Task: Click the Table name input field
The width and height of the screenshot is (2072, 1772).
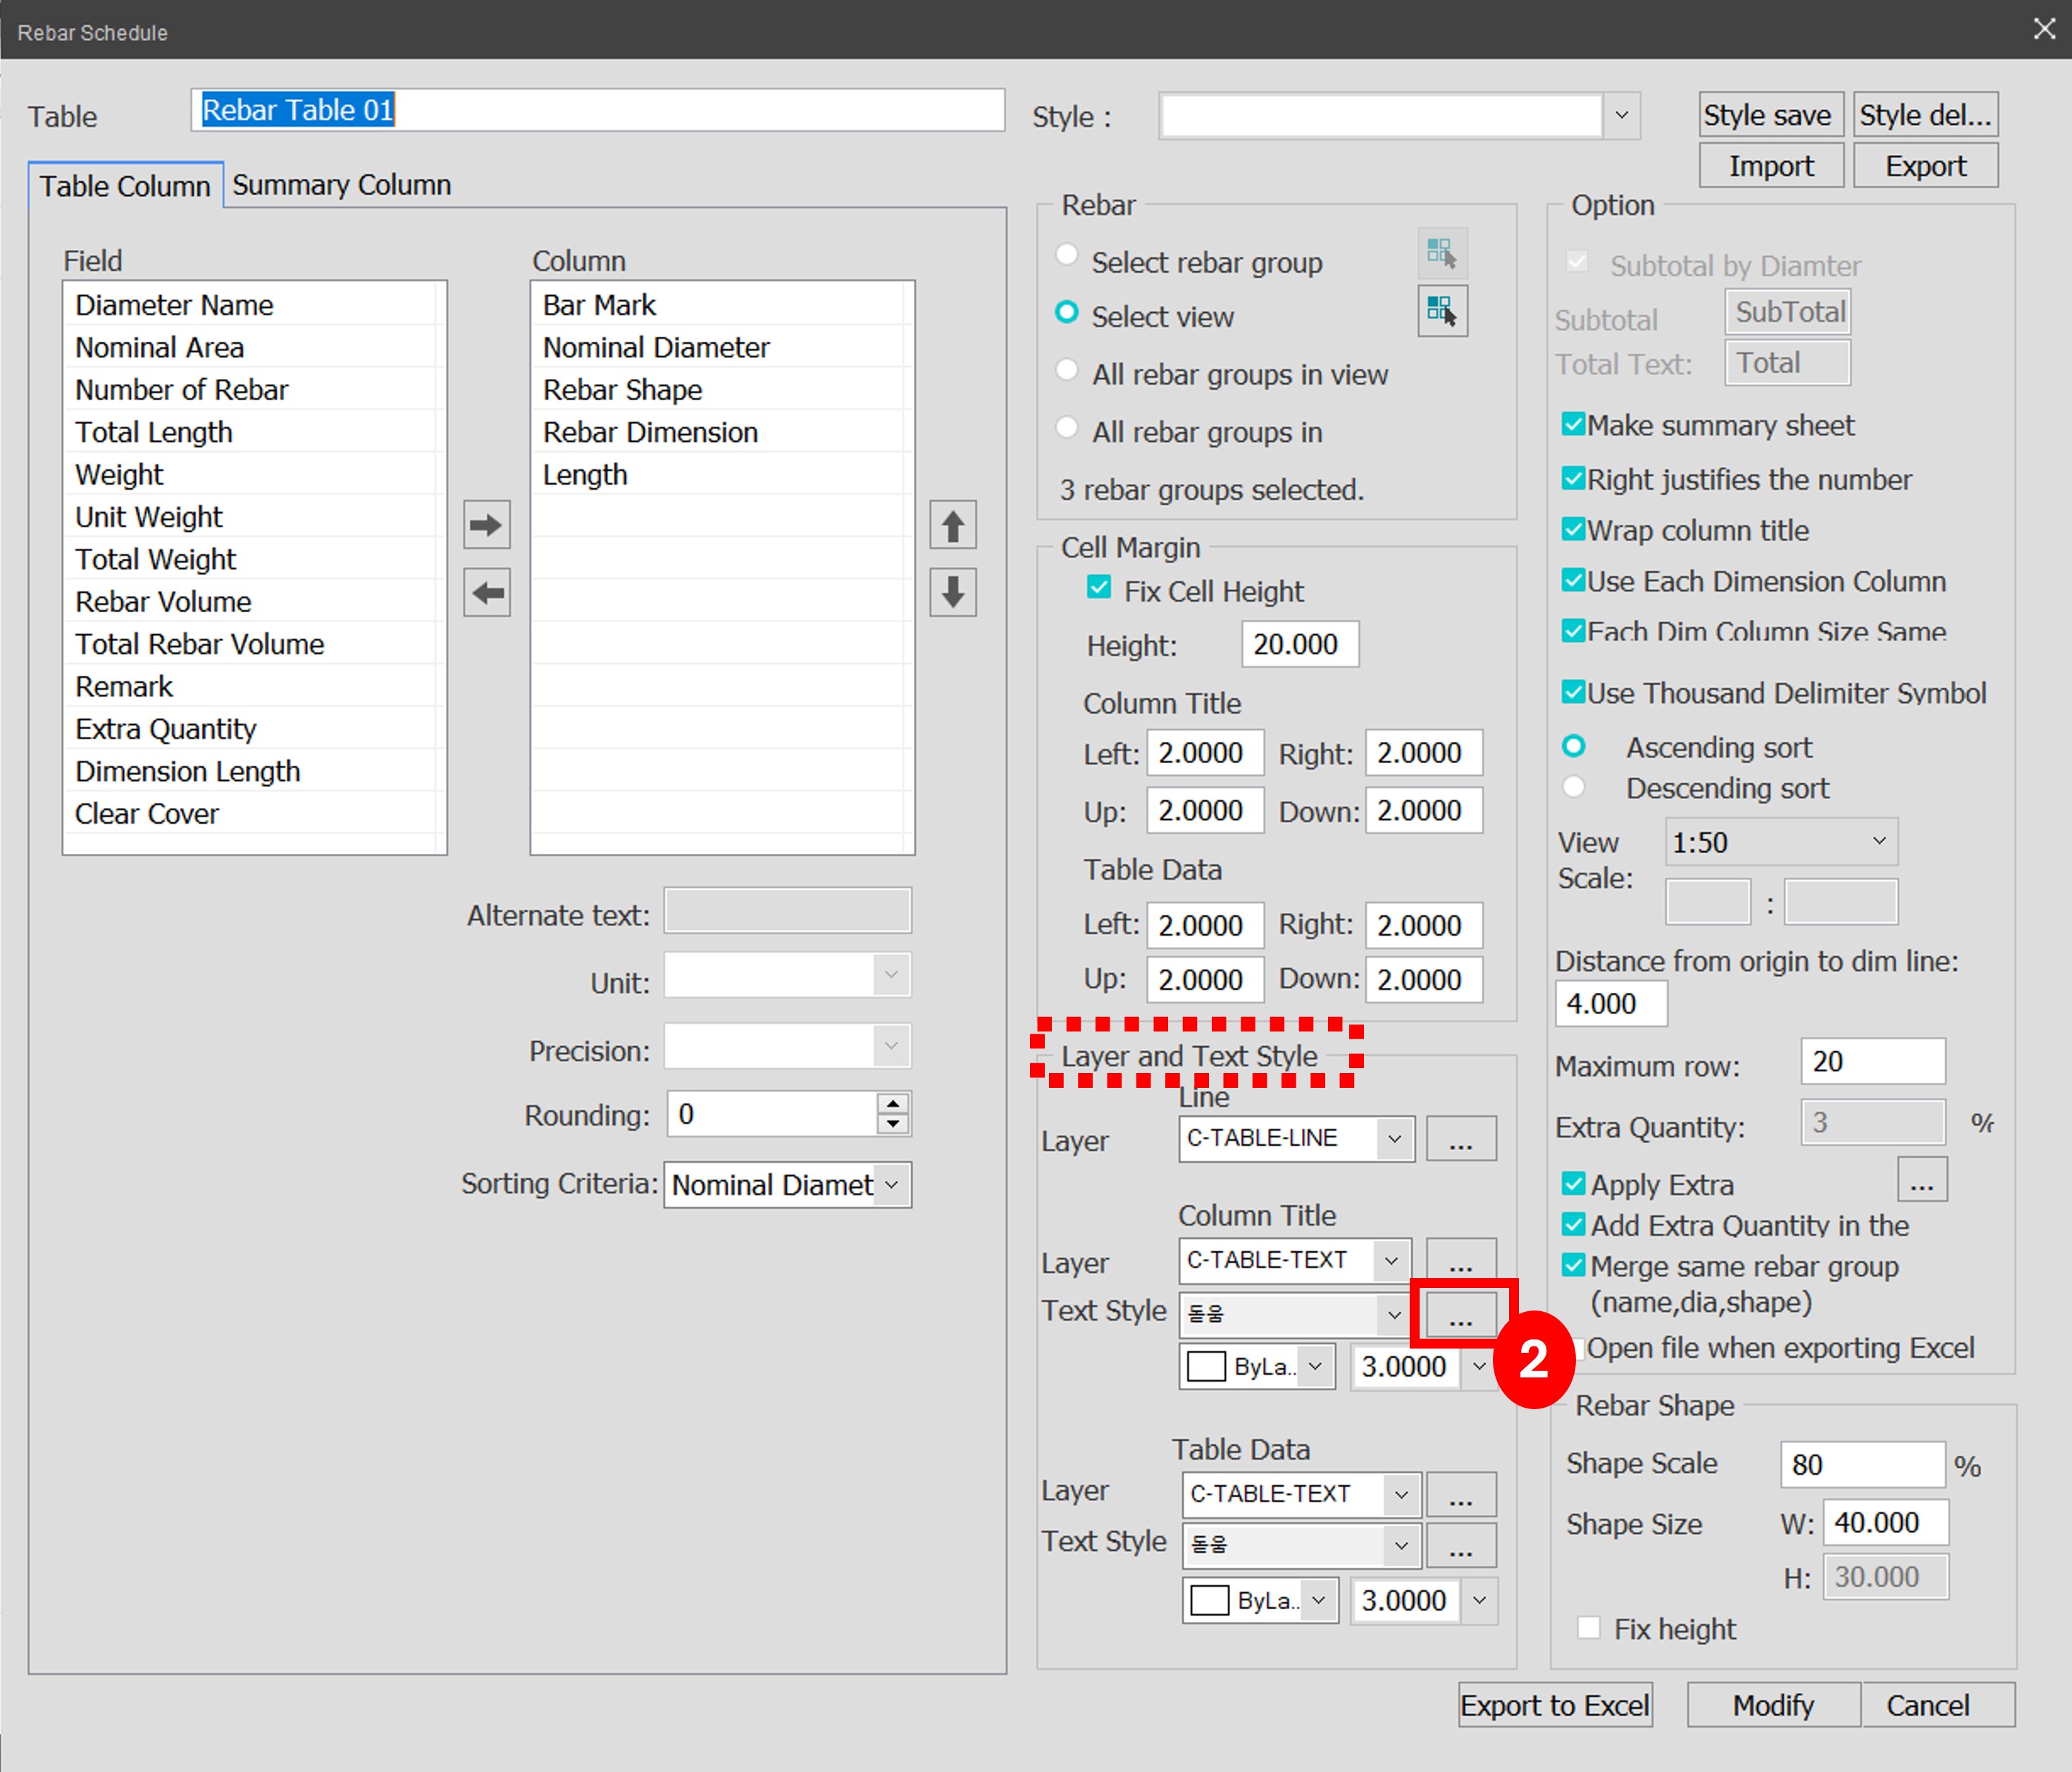Action: coord(598,110)
